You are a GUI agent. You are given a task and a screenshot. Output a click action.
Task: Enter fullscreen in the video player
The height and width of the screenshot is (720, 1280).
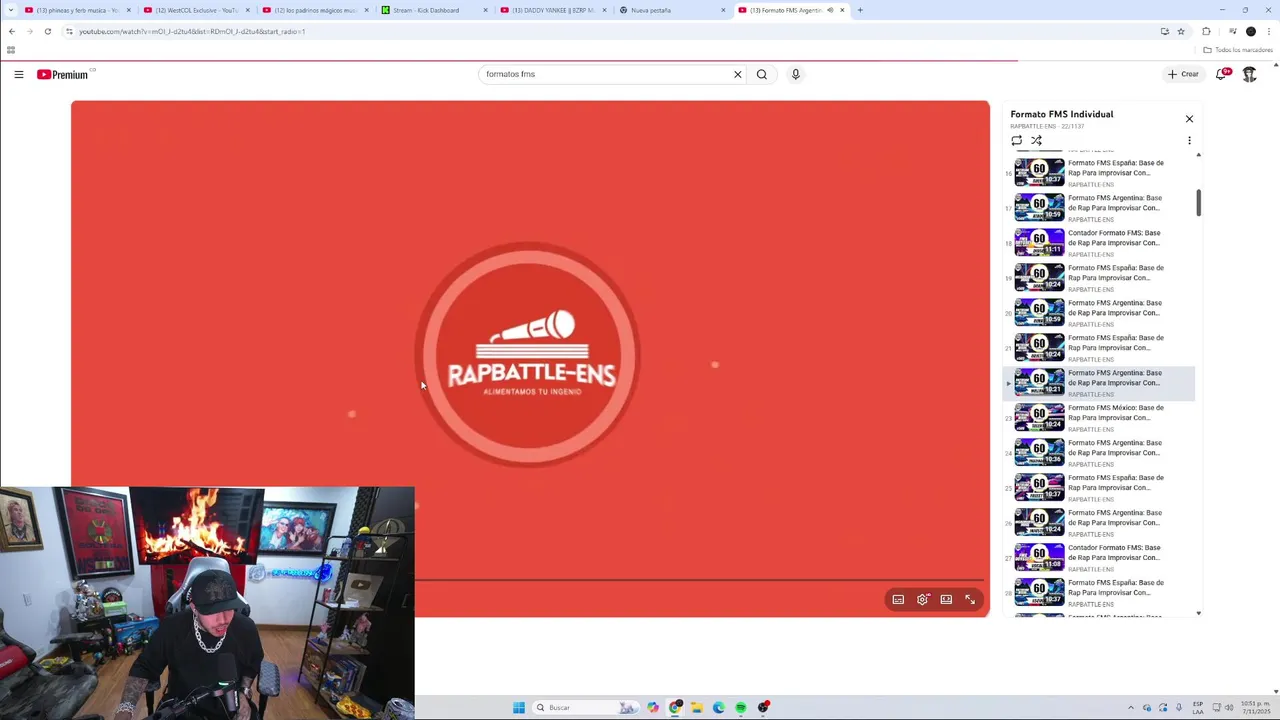[970, 600]
